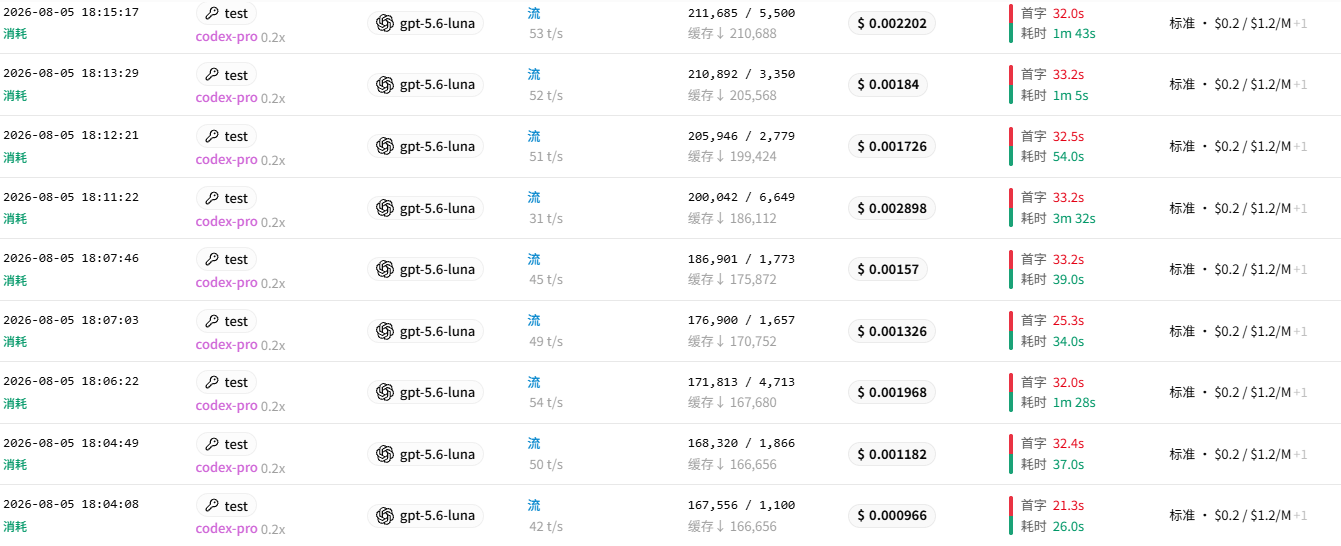The image size is (1341, 546).
Task: Click the red-green latency bar beside 首字 25.3s
Action: (x=1011, y=331)
